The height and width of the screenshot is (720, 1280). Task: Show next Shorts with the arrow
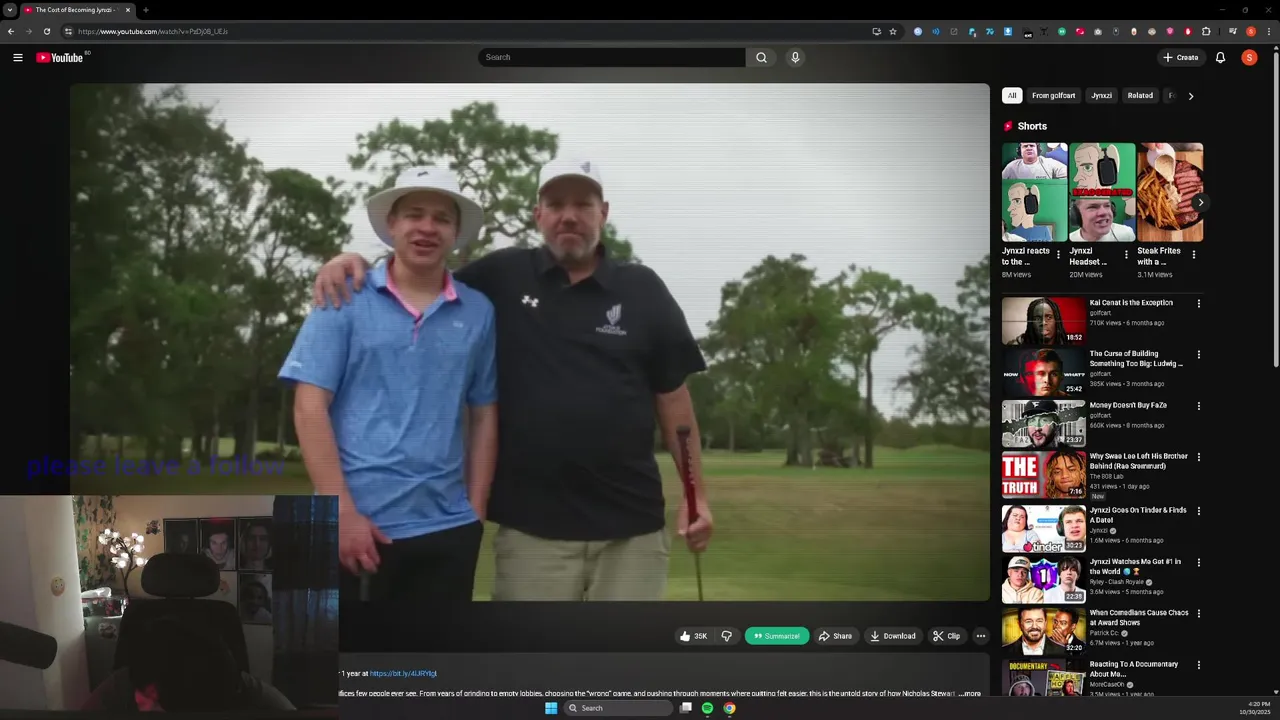1200,203
